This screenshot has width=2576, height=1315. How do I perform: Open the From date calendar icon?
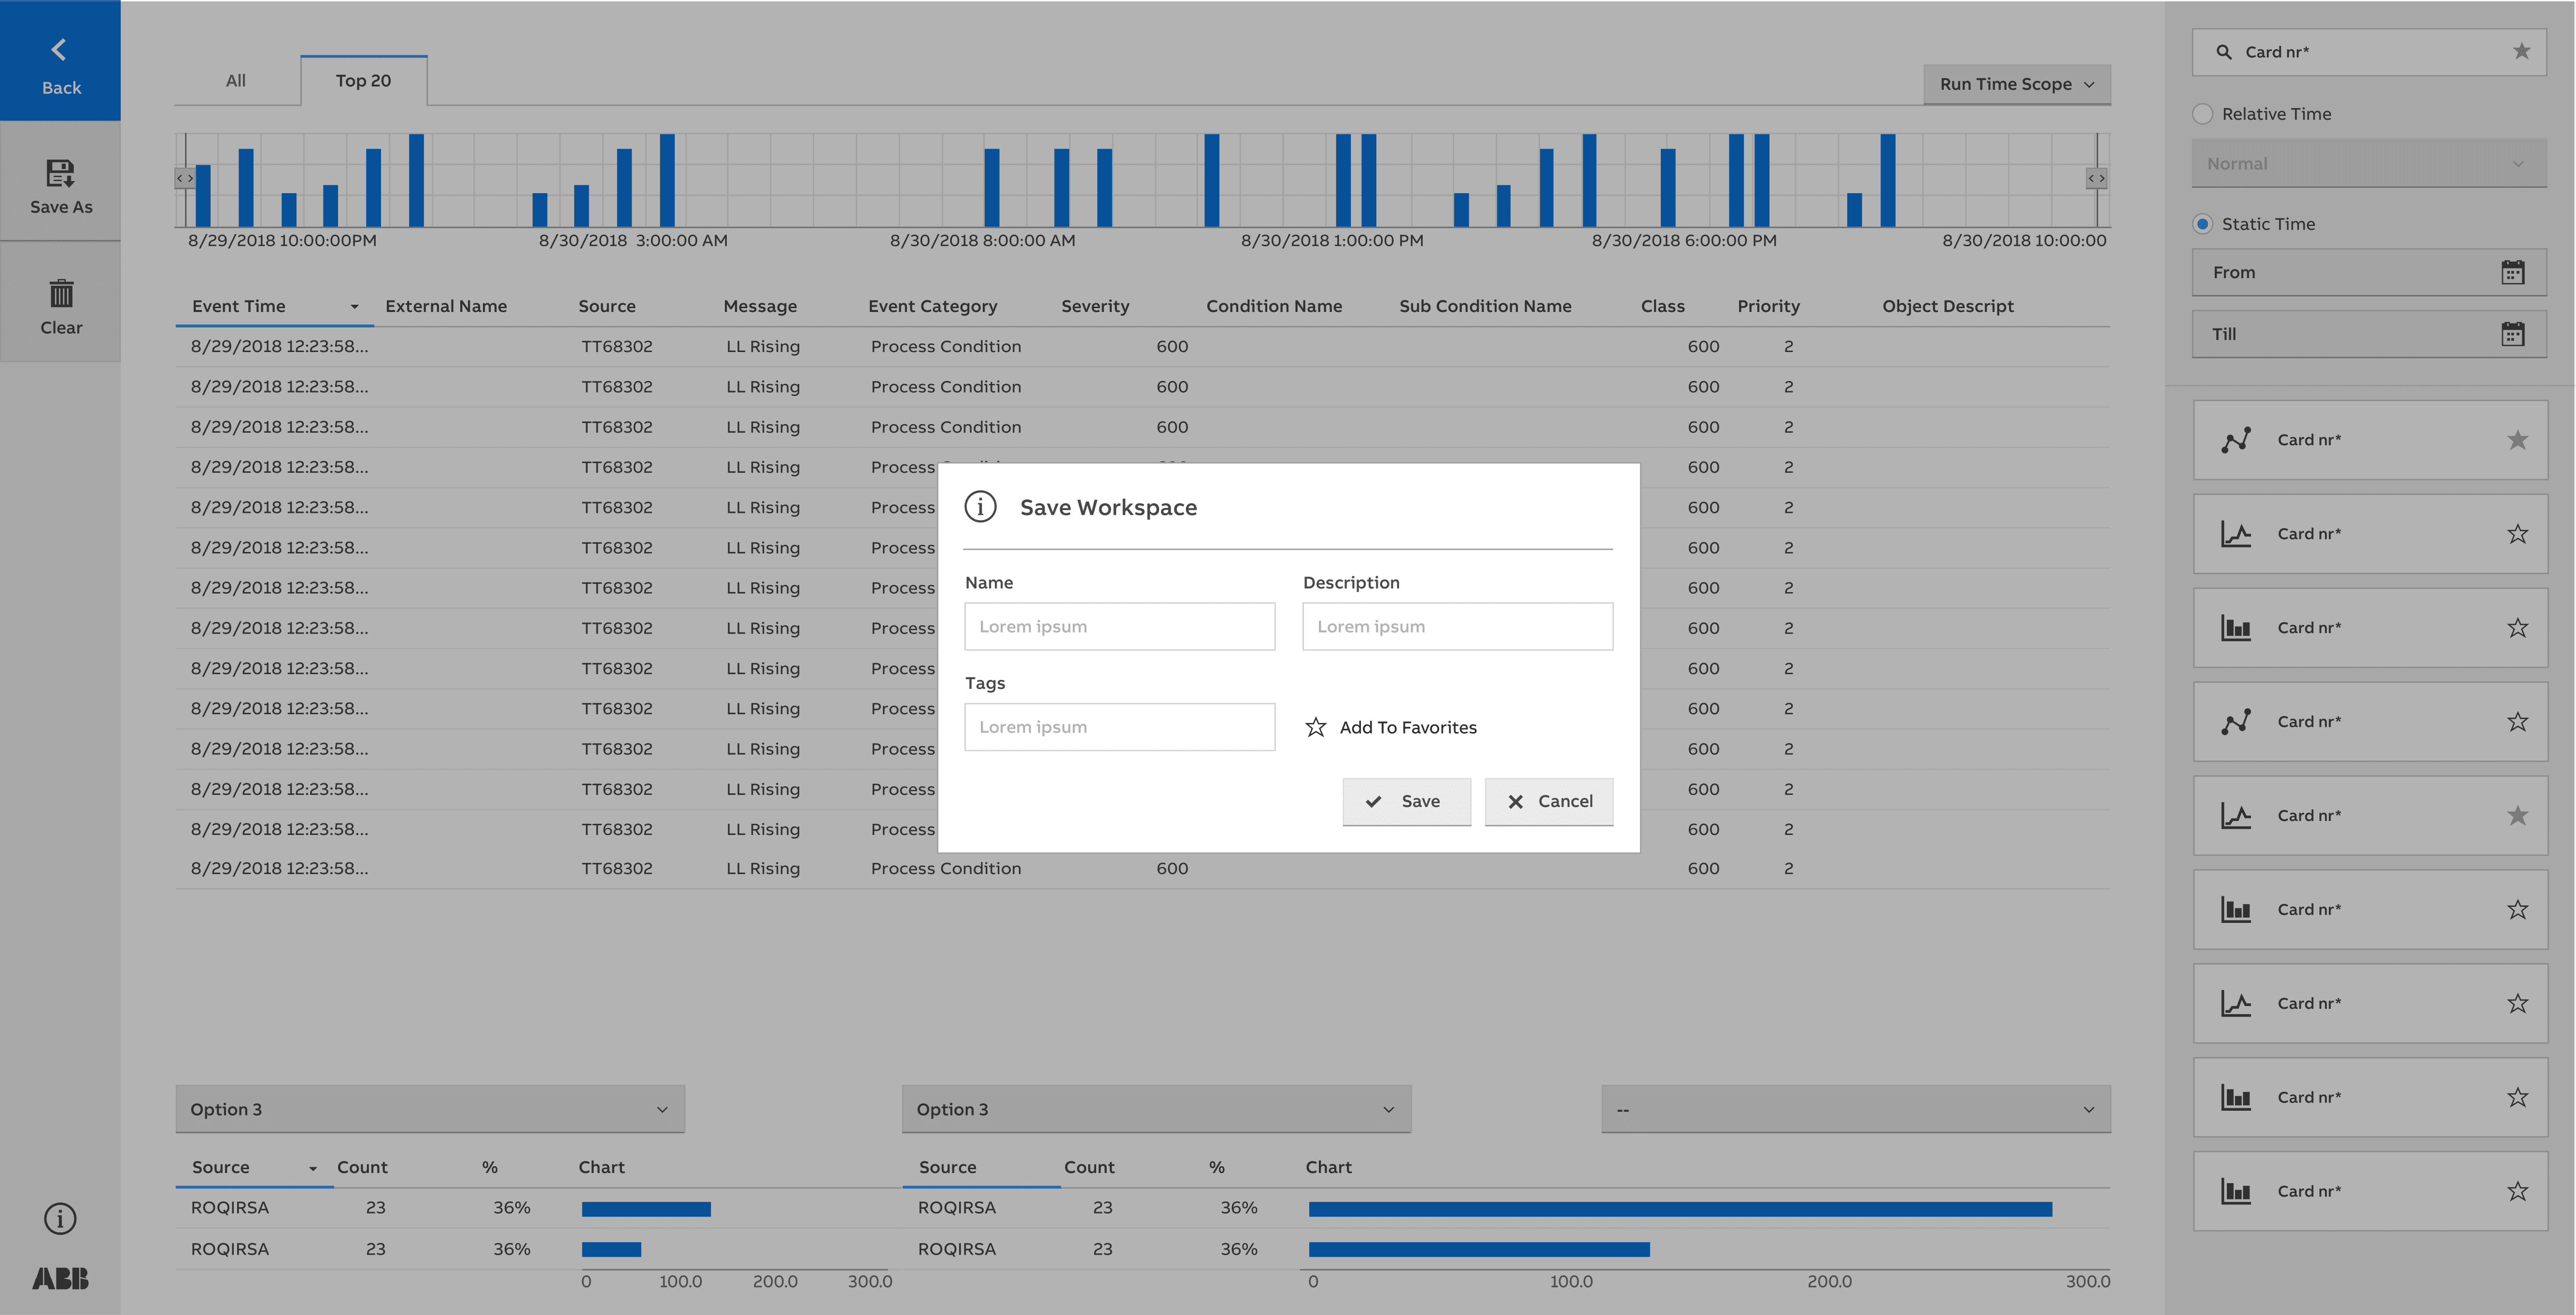click(x=2512, y=272)
